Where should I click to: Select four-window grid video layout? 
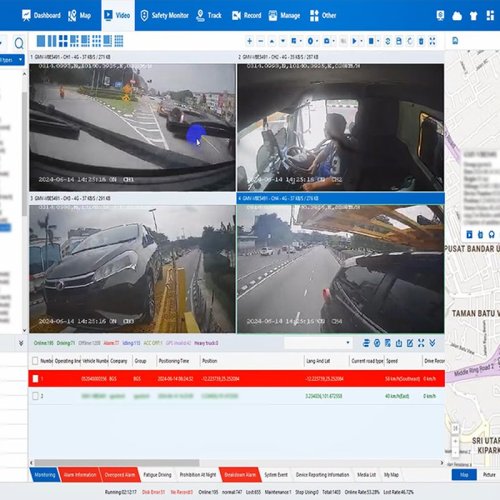[63, 41]
